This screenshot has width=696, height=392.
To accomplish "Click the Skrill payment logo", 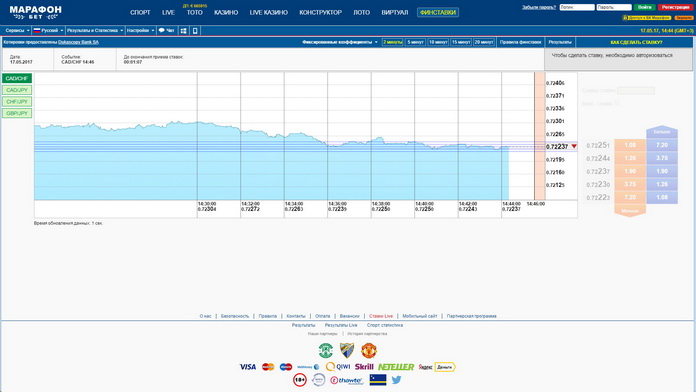I will coord(364,367).
